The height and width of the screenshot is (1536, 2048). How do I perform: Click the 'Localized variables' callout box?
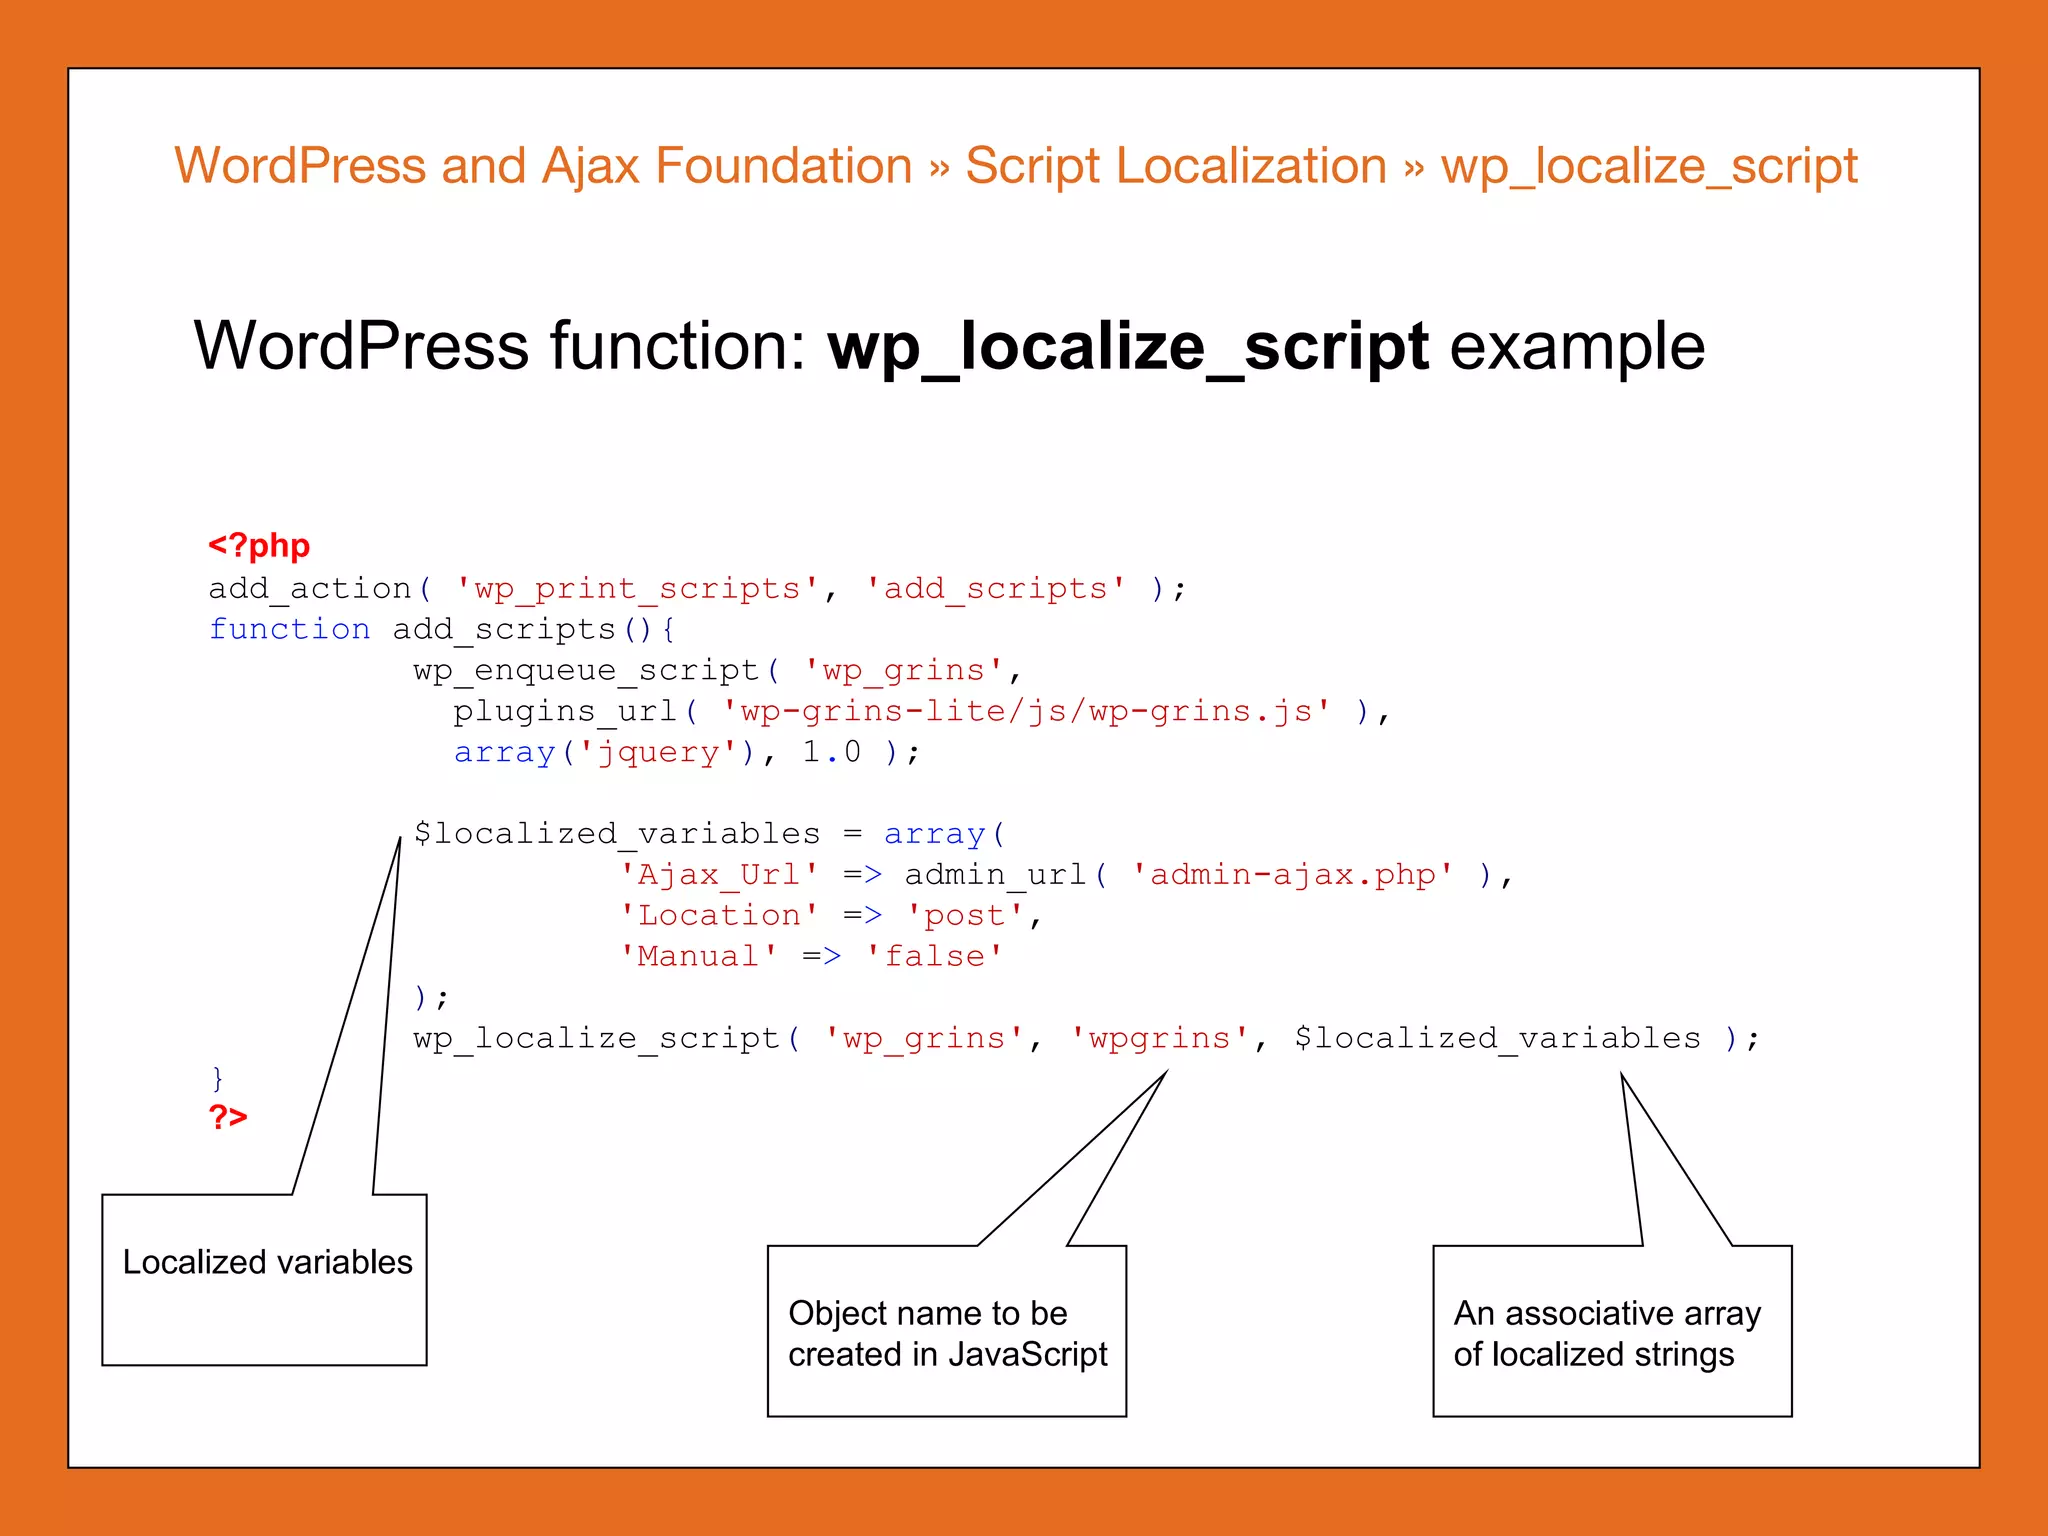coord(265,1279)
